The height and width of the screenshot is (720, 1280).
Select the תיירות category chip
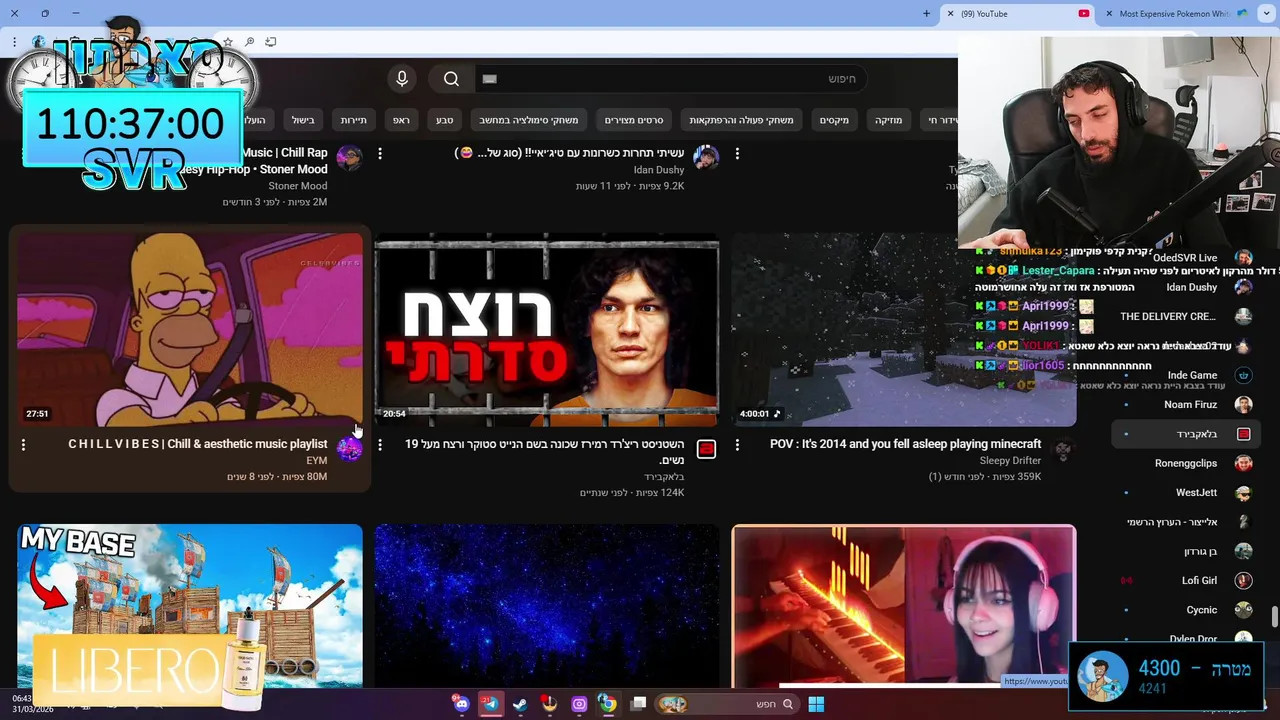(354, 120)
